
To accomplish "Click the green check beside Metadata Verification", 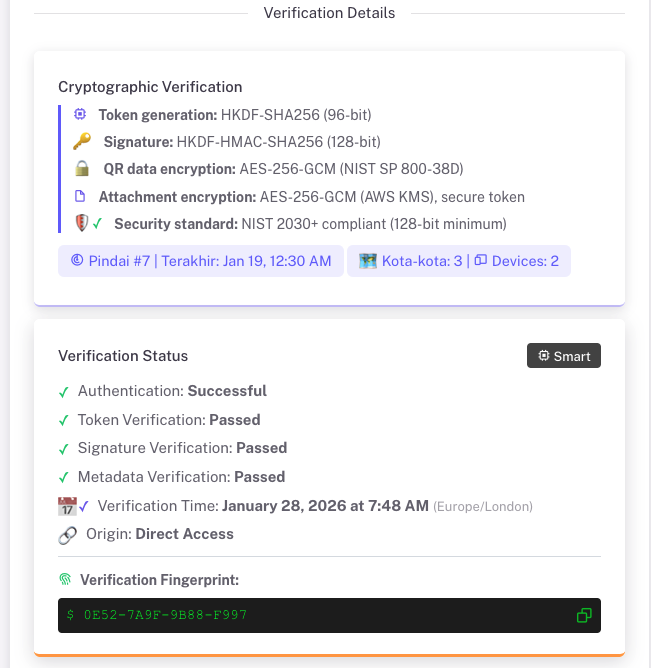I will [63, 477].
